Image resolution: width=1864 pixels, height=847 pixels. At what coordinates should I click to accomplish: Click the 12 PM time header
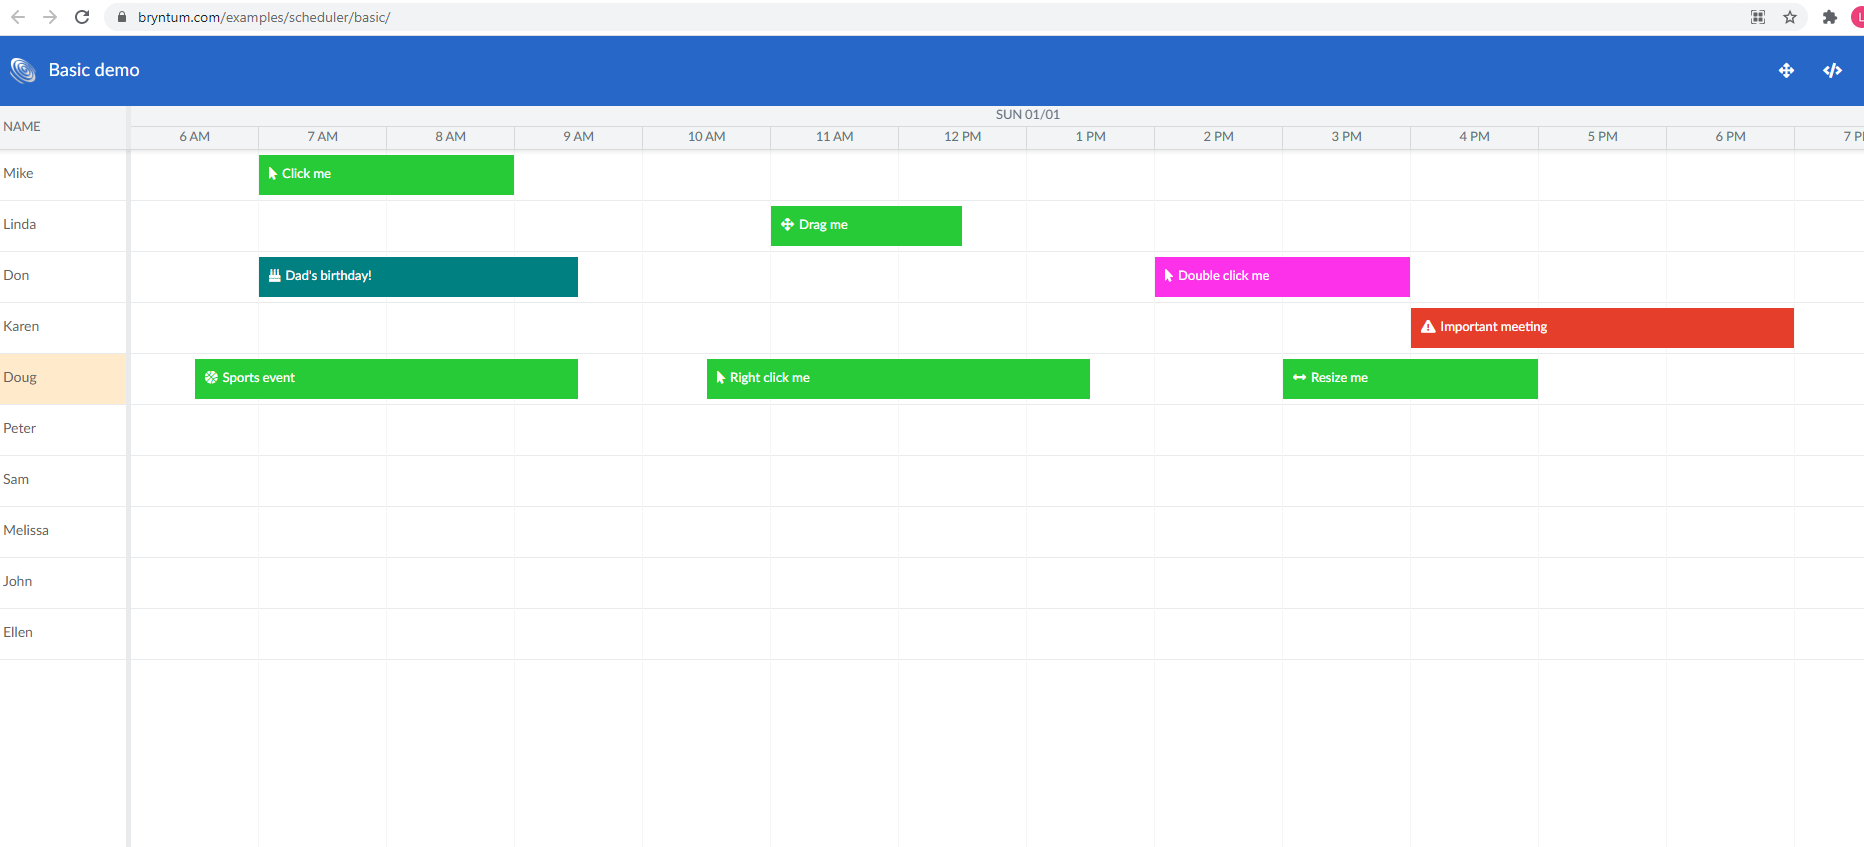962,137
